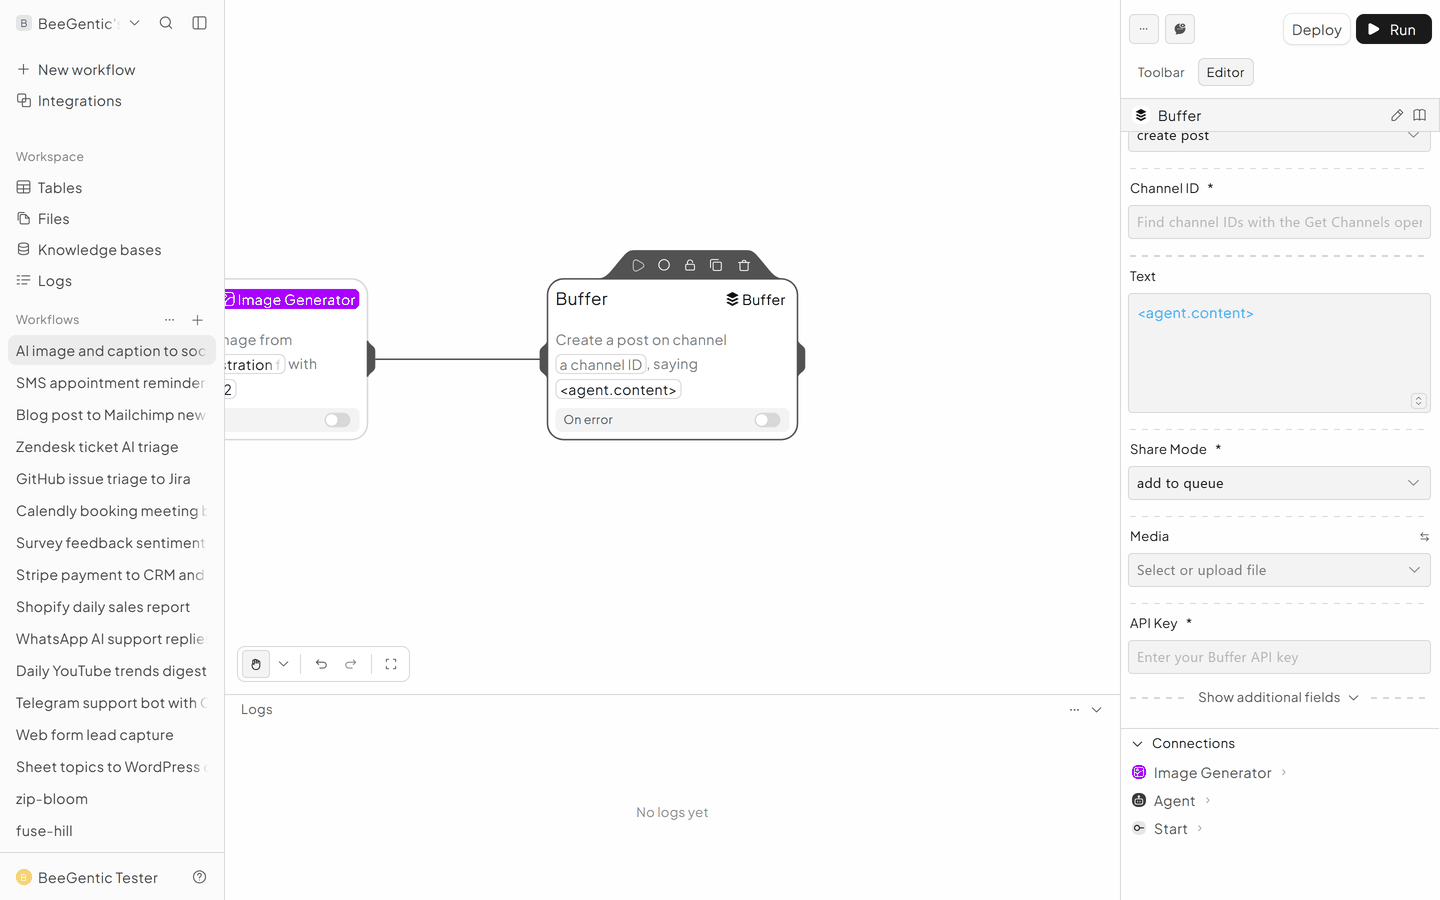1440x900 pixels.
Task: Open Workflows section more options
Action: [170, 320]
